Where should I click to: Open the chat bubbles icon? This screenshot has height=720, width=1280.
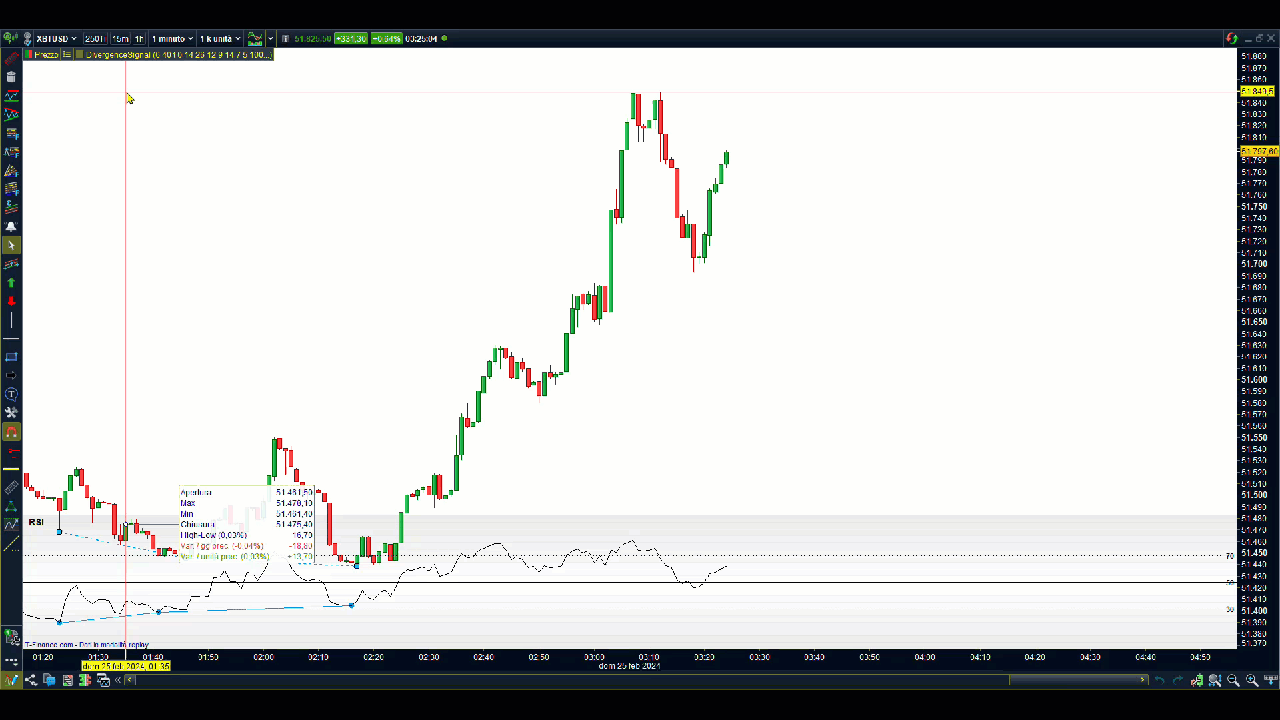49,680
